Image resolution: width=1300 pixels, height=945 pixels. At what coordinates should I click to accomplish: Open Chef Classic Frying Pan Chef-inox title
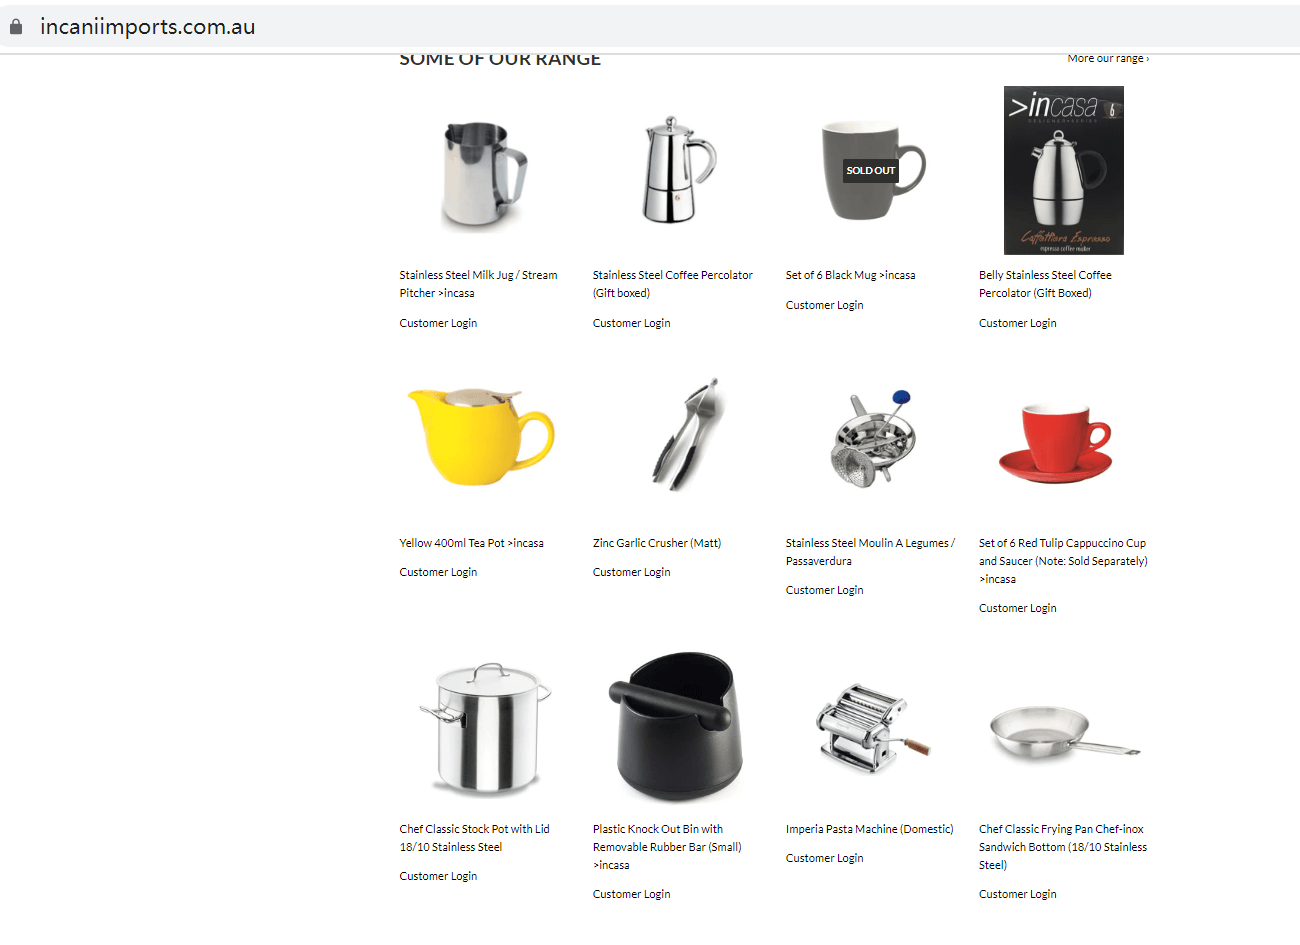[1063, 847]
